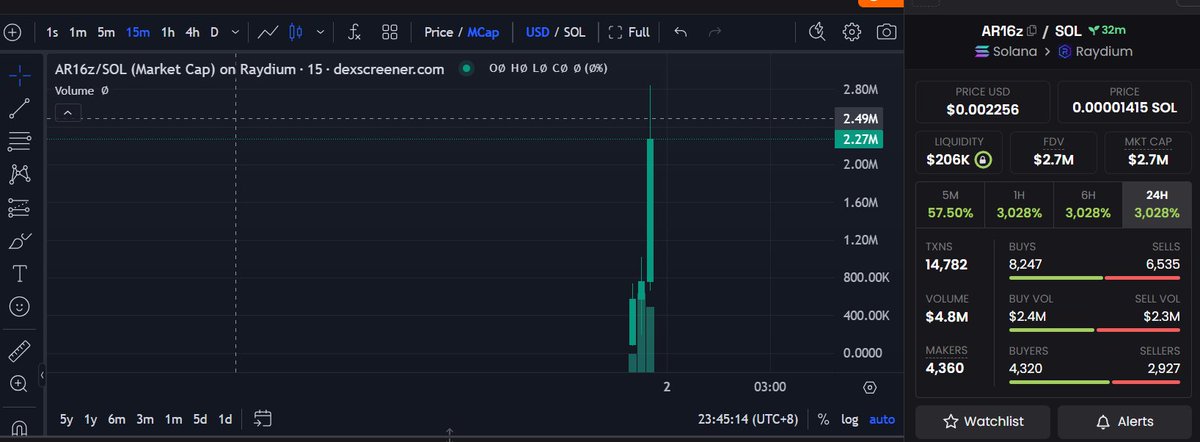The image size is (1200, 442).
Task: Select the 5m timeframe
Action: 106,32
